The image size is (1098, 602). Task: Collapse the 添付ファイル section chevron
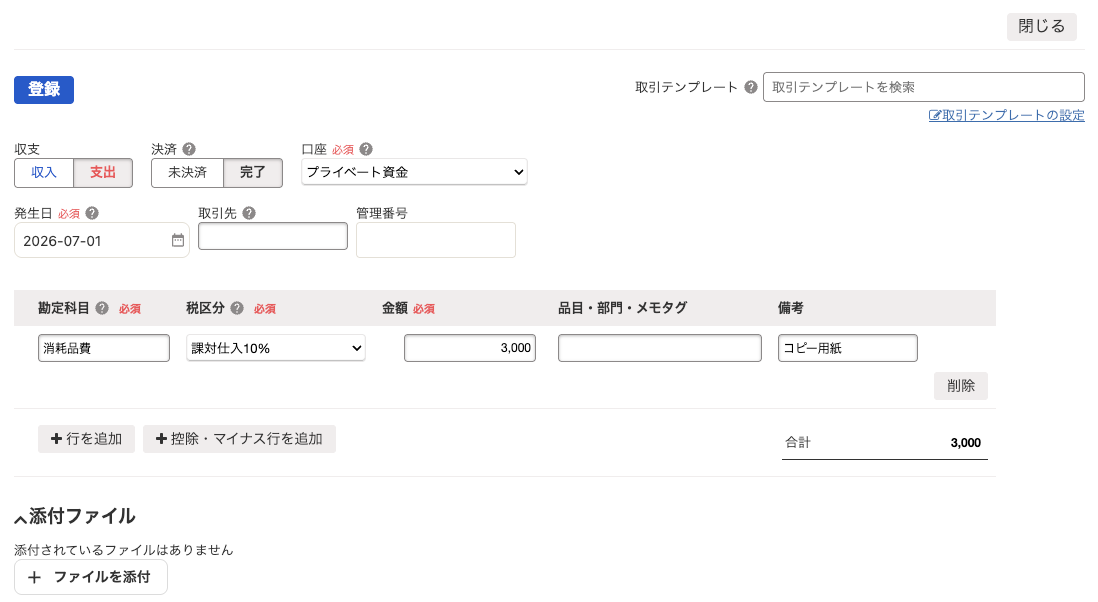[x=20, y=519]
